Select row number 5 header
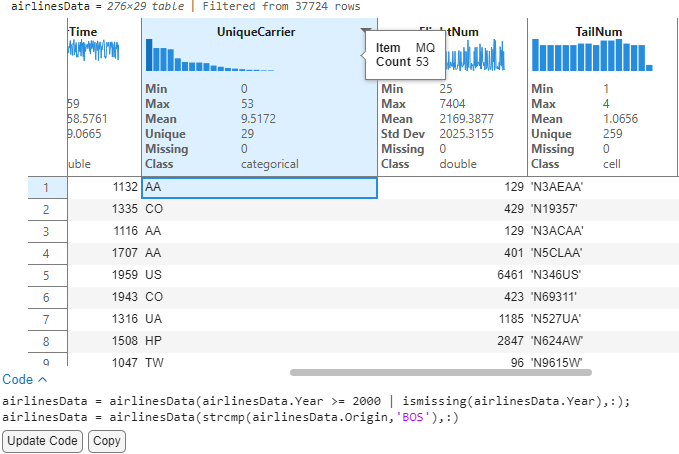Screen dimensions: 679x454 45,273
